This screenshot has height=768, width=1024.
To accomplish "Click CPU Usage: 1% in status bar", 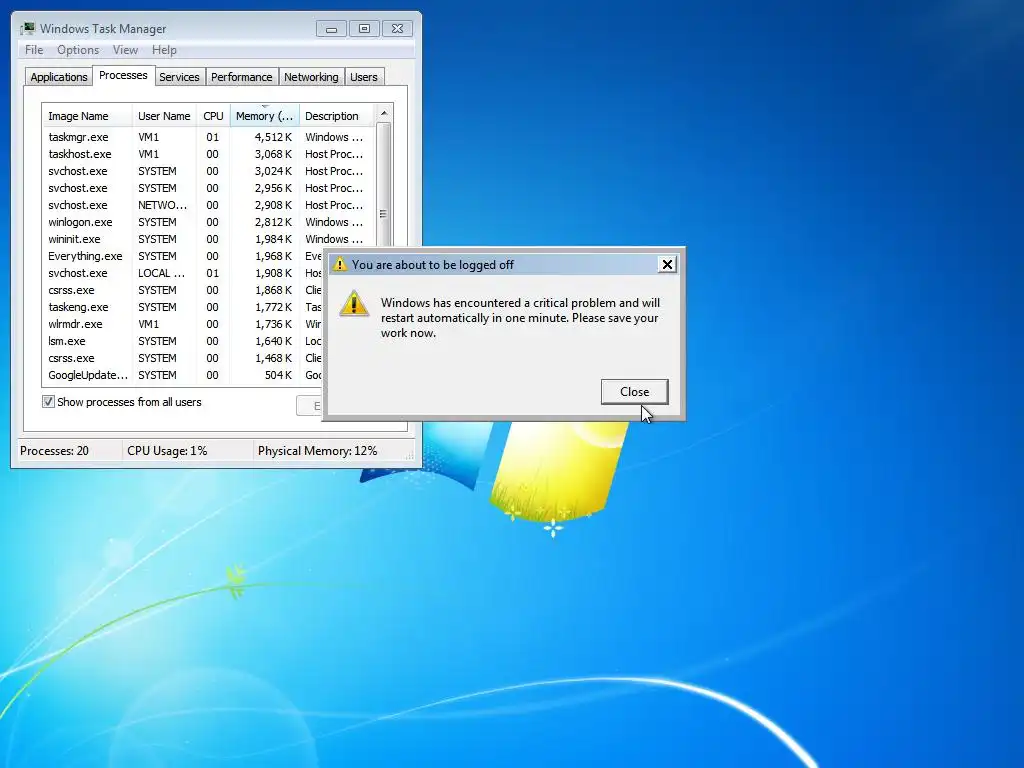I will pyautogui.click(x=167, y=451).
